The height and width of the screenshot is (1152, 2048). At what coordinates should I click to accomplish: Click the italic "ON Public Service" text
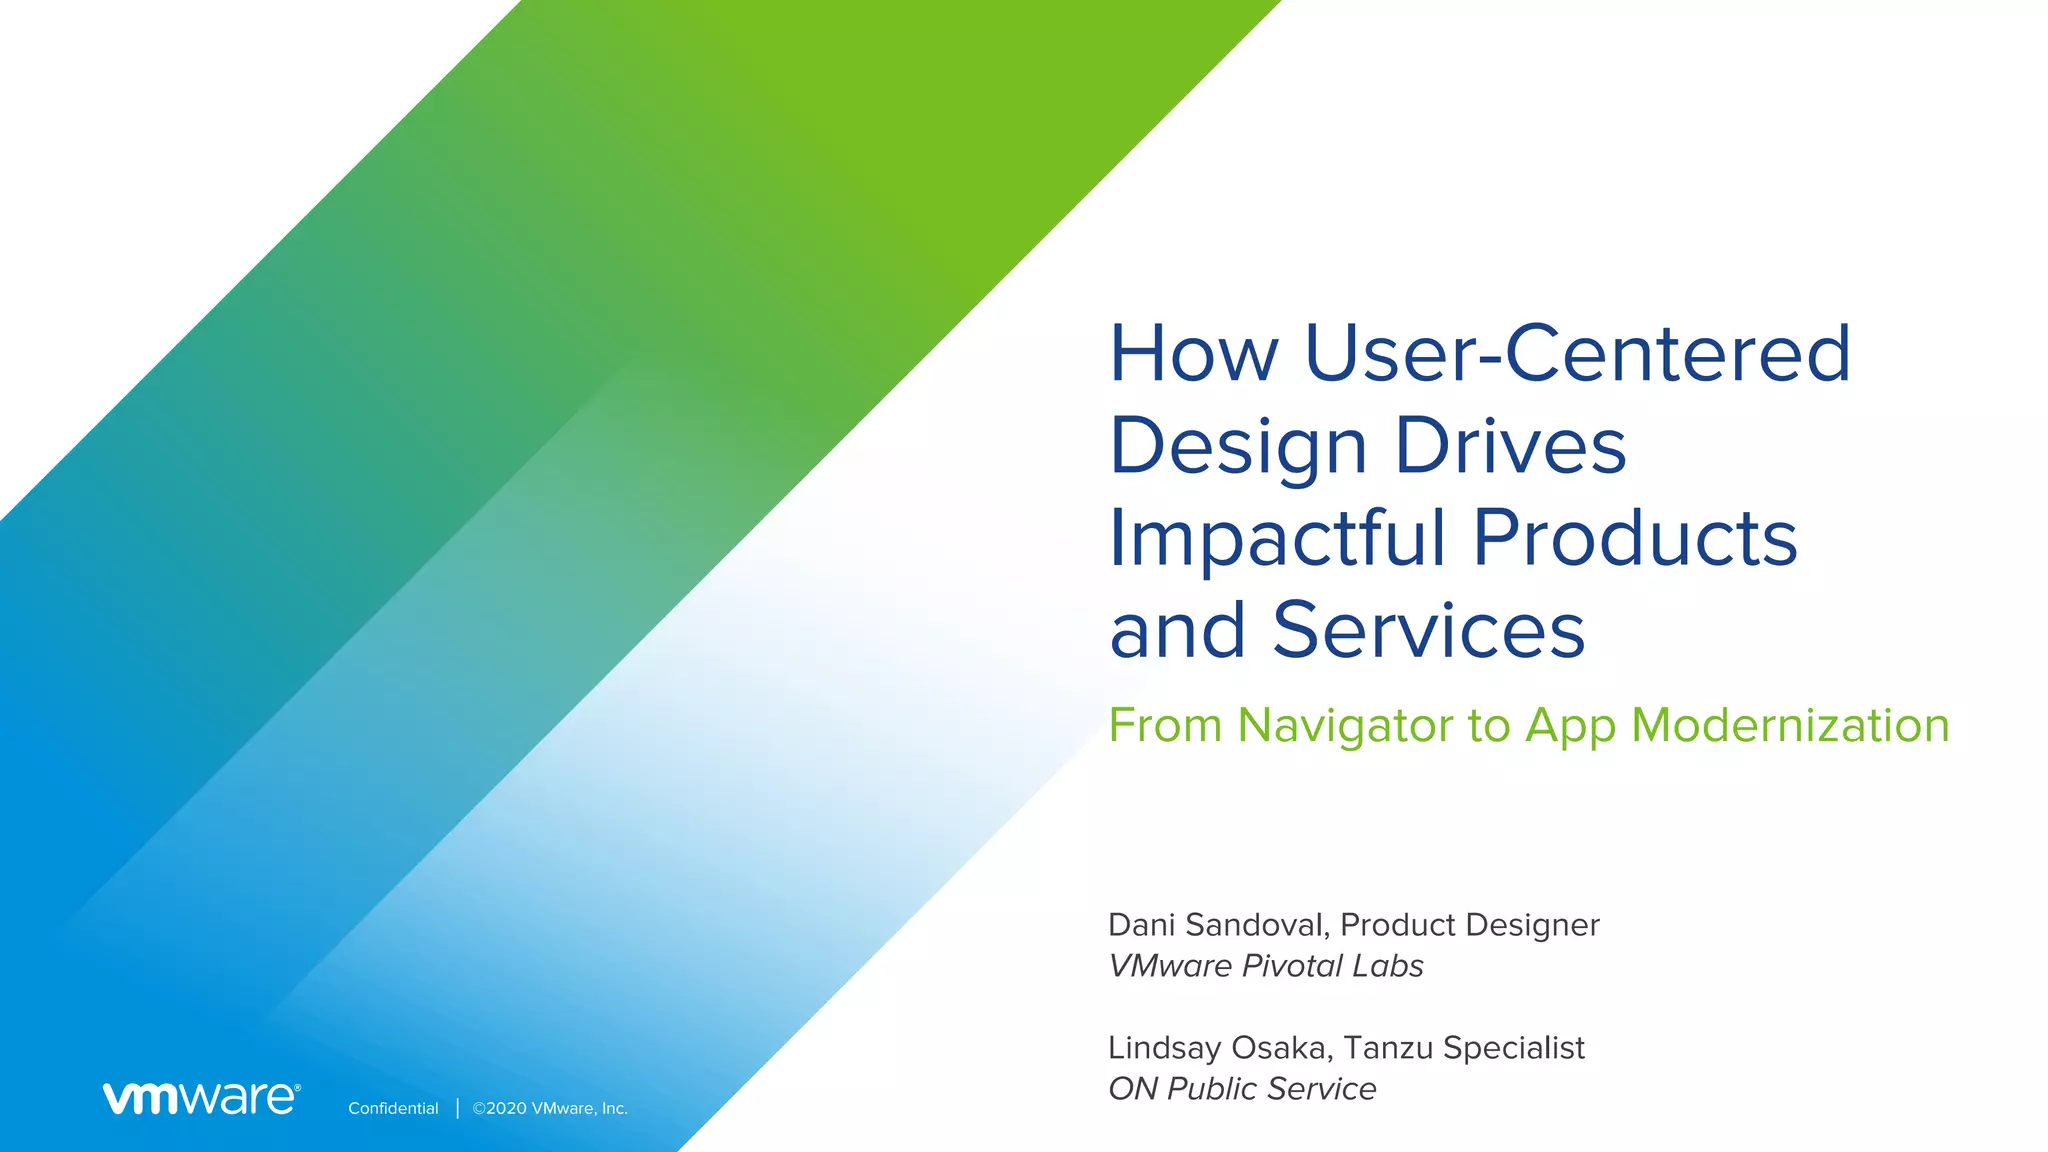[1241, 1089]
